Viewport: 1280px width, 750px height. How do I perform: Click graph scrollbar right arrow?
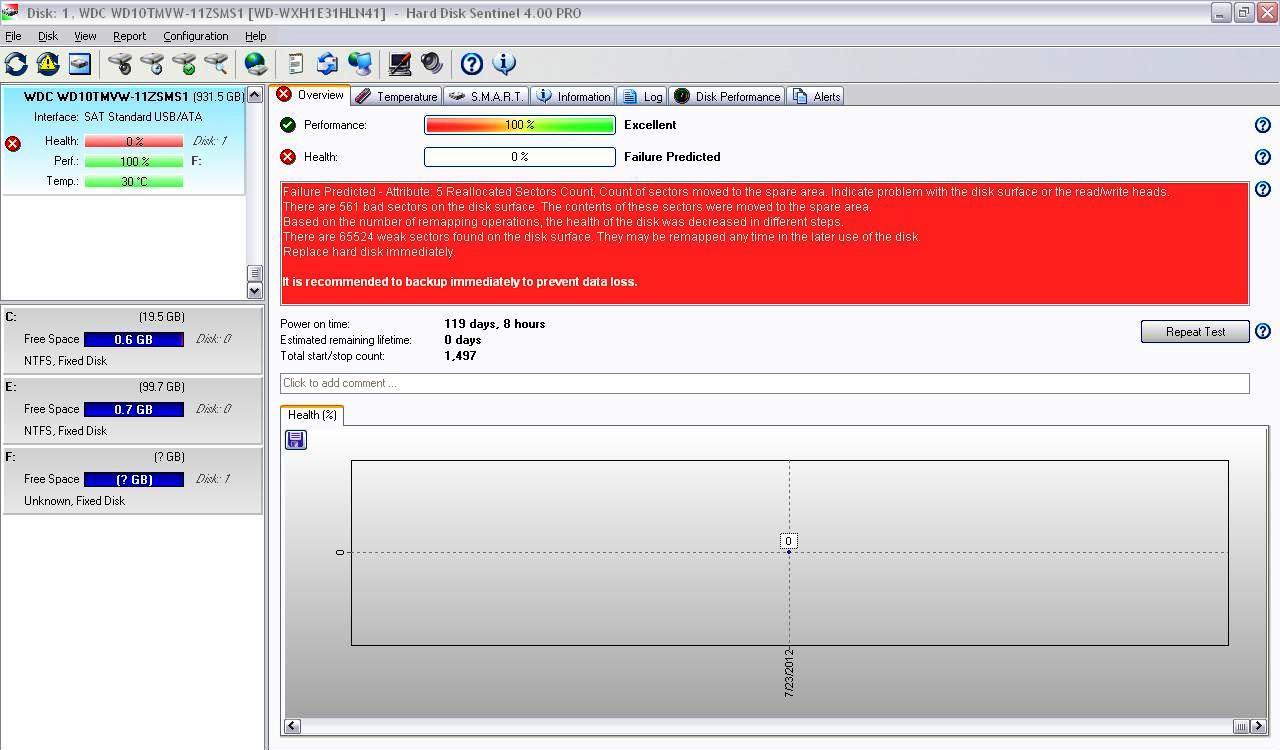point(1257,726)
